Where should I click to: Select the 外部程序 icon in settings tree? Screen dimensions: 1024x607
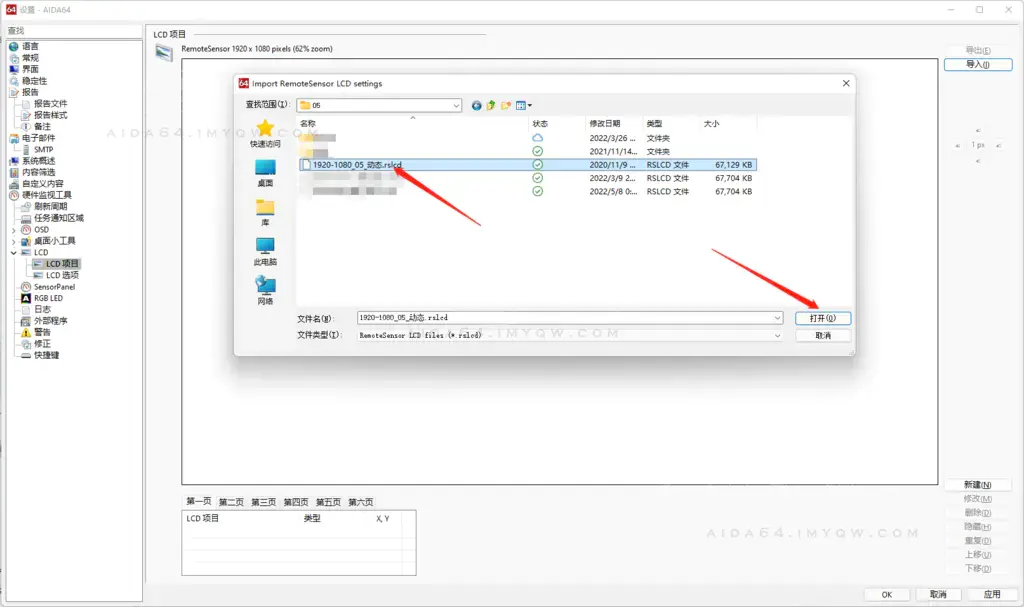26,321
